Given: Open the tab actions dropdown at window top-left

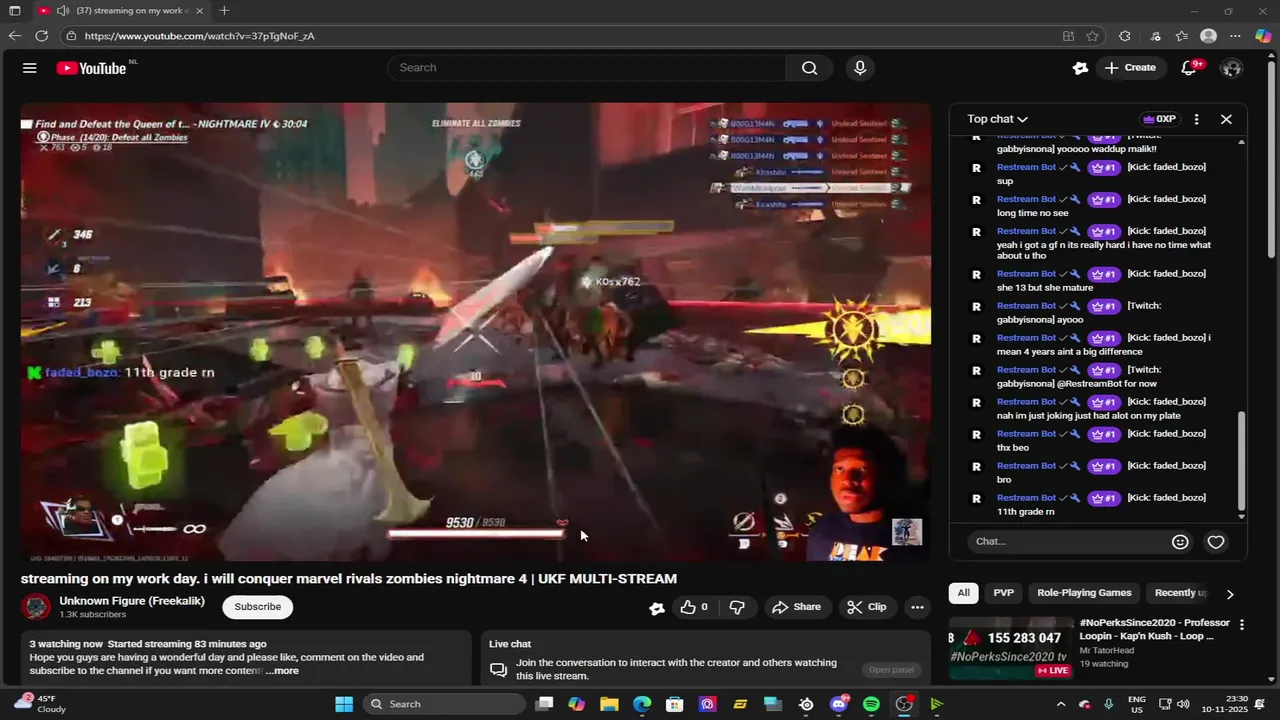Looking at the screenshot, I should [x=14, y=11].
